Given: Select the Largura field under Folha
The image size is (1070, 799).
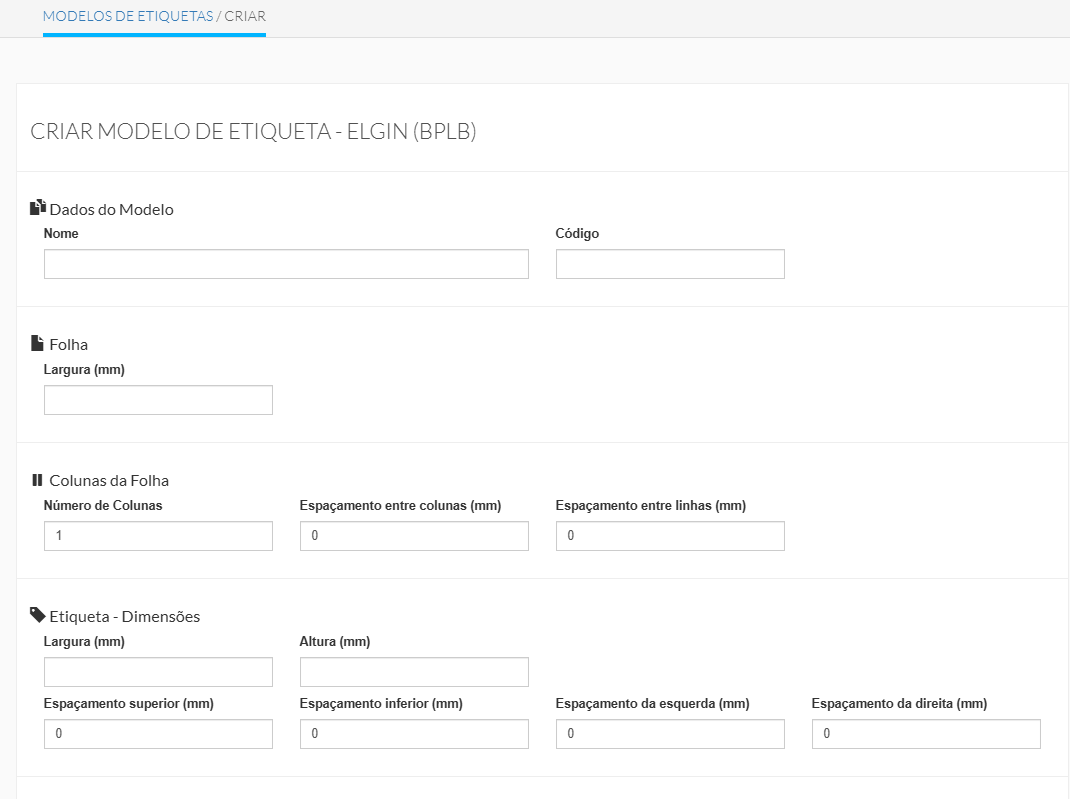Looking at the screenshot, I should coord(158,400).
